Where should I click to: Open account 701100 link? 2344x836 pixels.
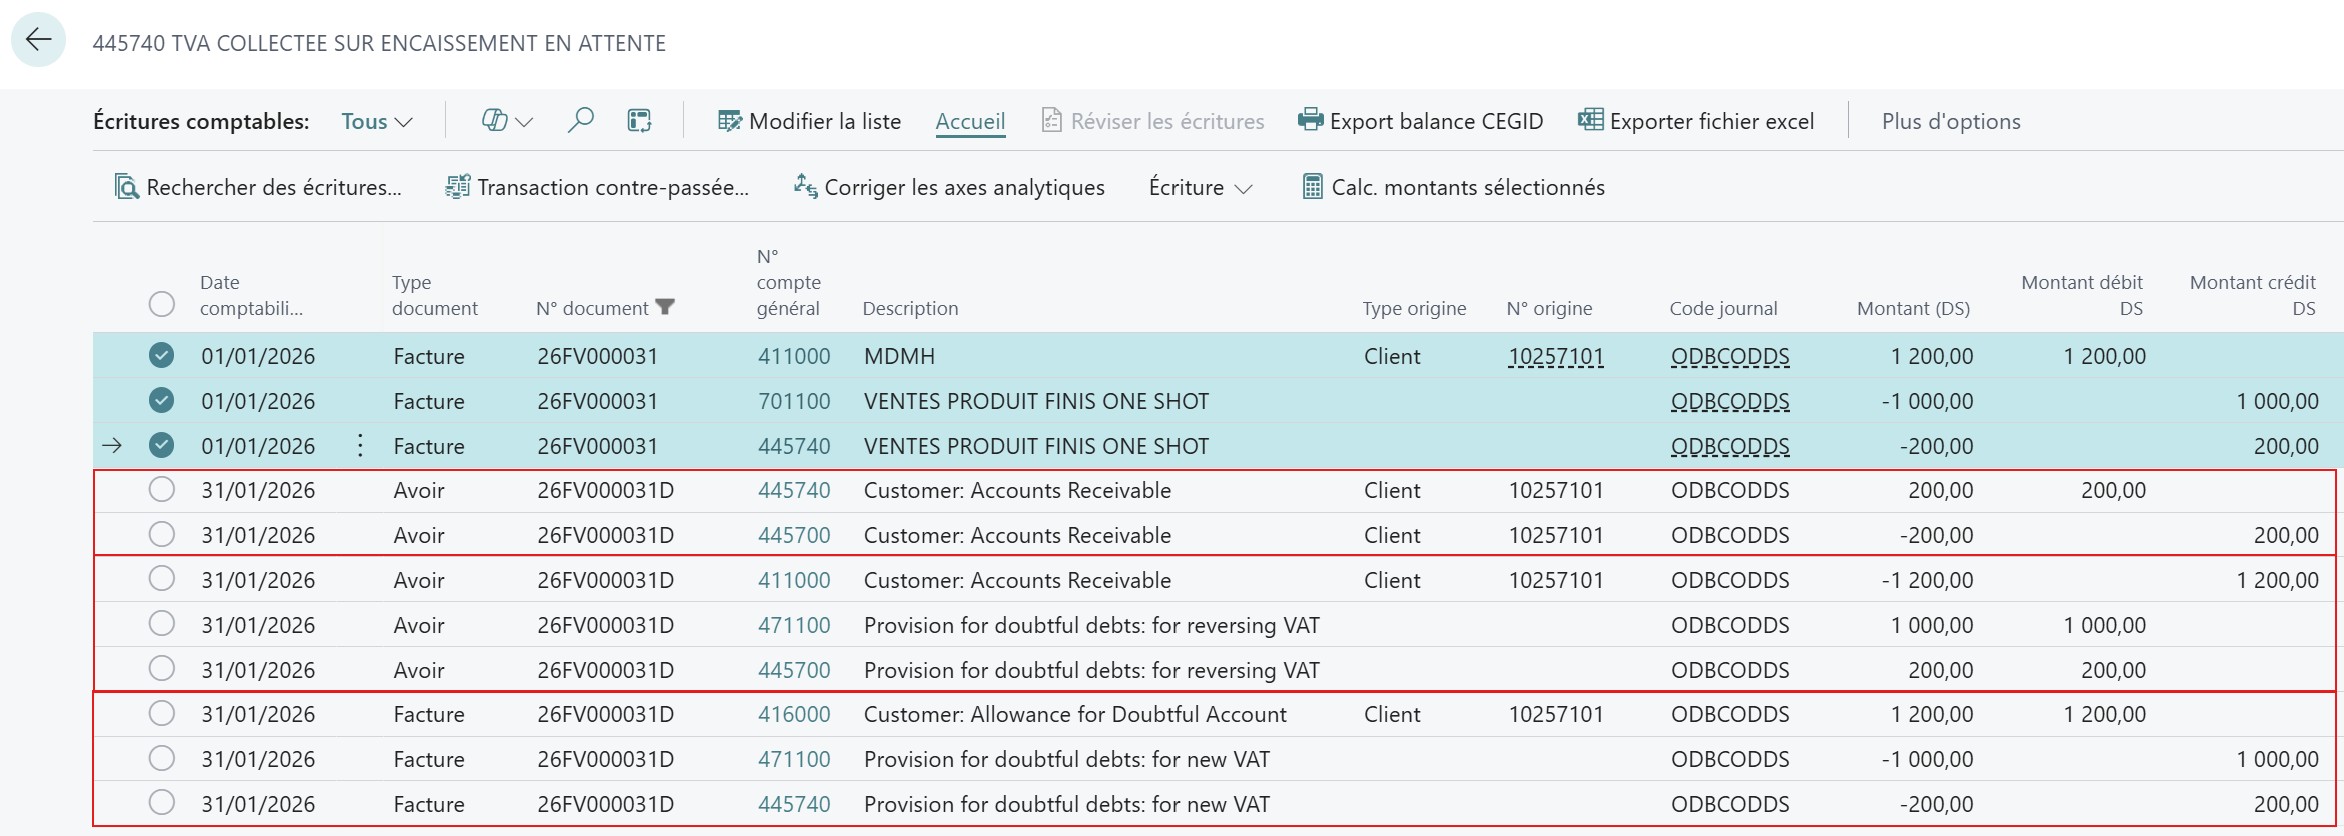(x=794, y=401)
